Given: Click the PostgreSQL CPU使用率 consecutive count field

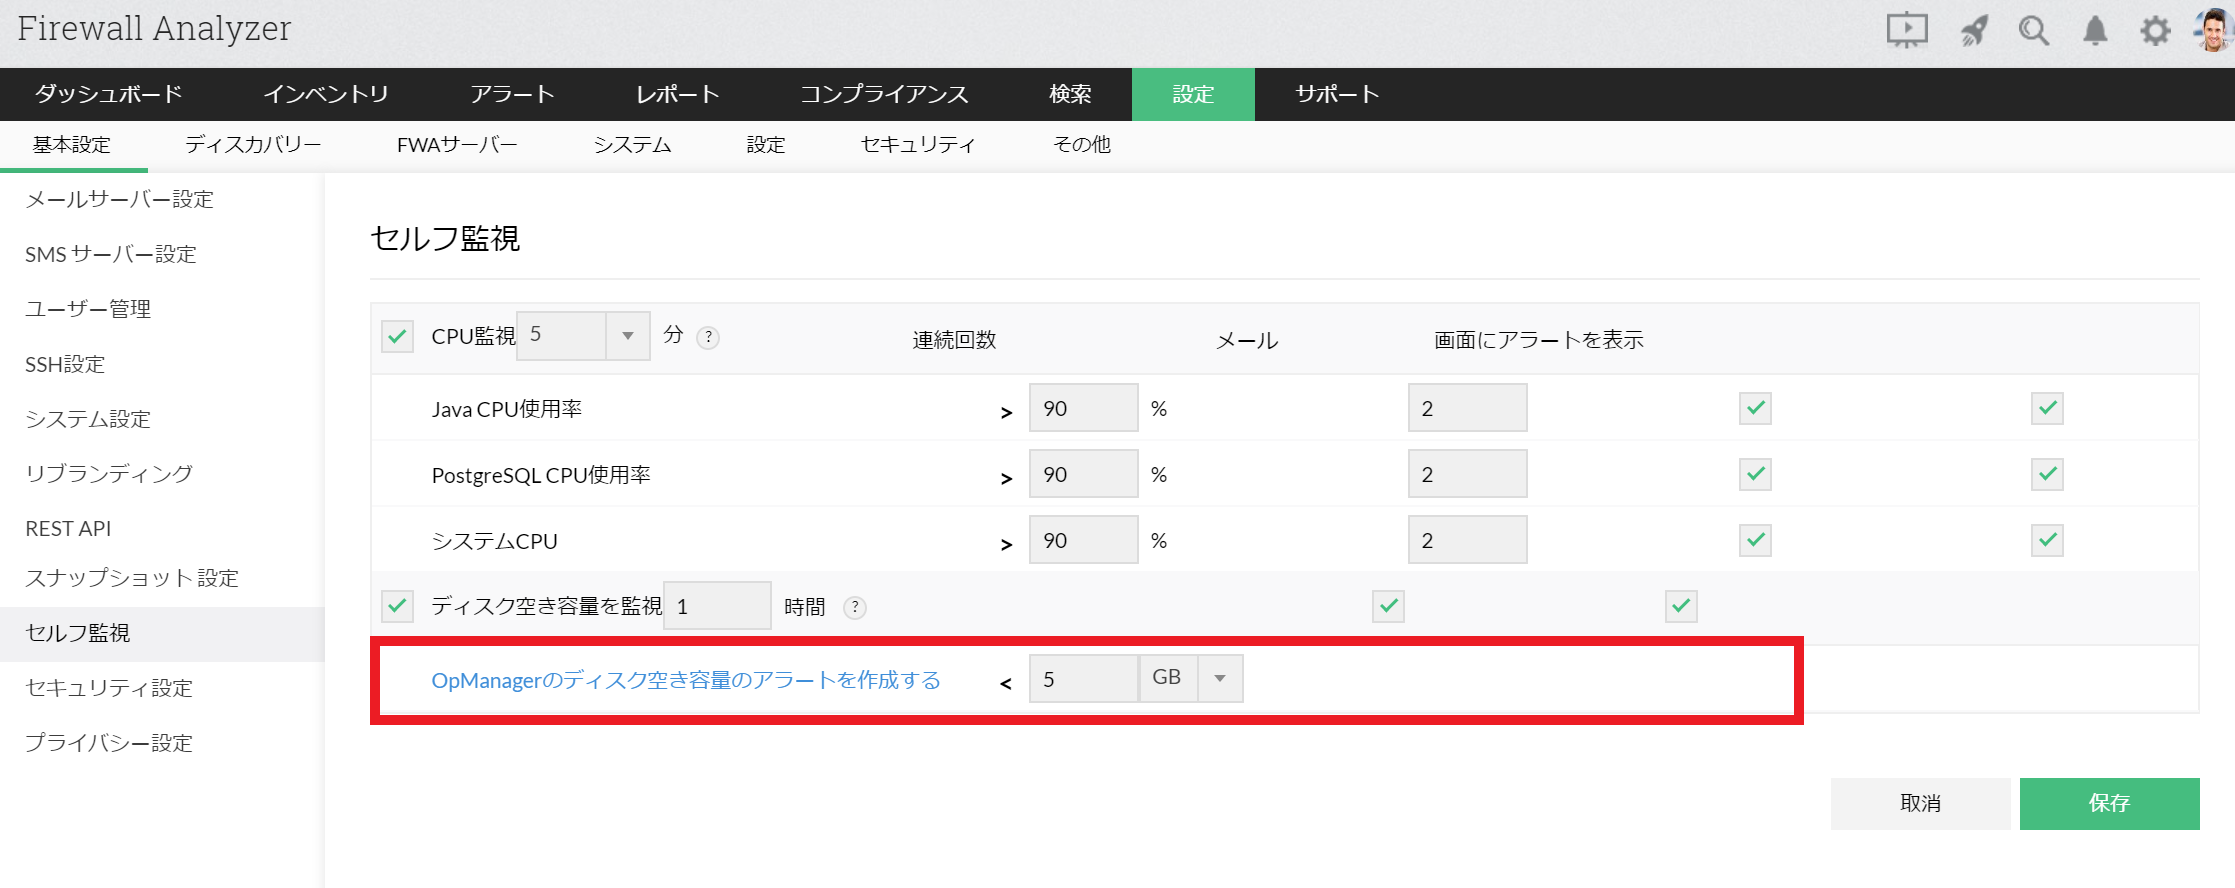Looking at the screenshot, I should [1467, 474].
